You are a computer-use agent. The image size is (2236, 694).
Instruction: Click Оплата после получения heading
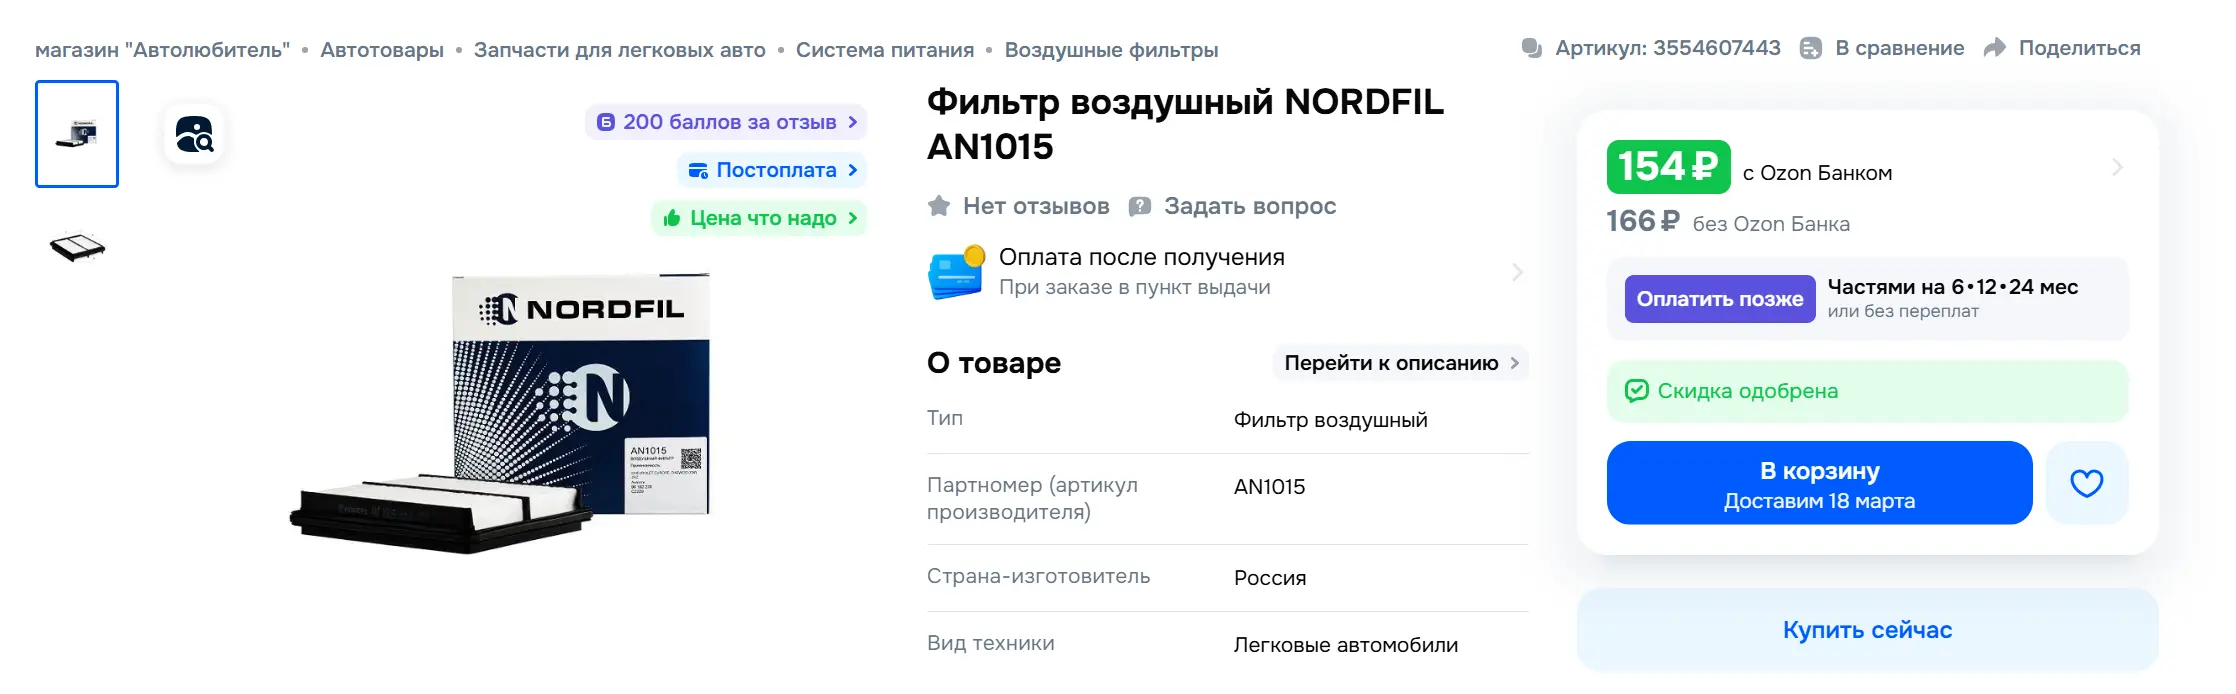[x=1142, y=257]
